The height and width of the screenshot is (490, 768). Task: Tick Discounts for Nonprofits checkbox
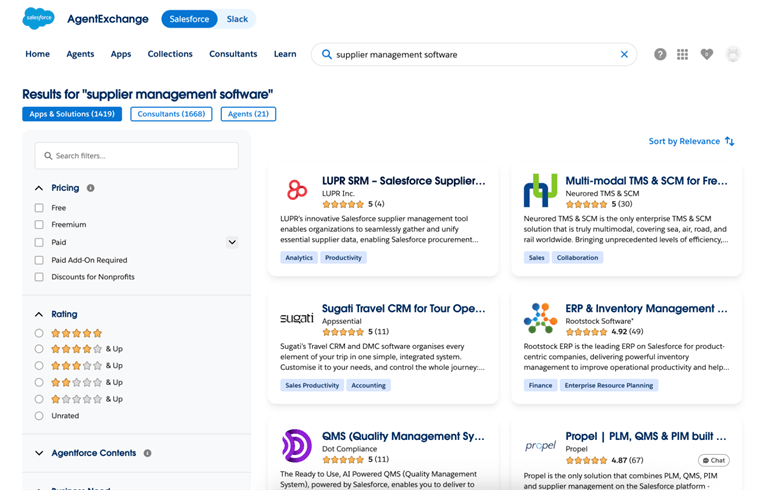39,277
